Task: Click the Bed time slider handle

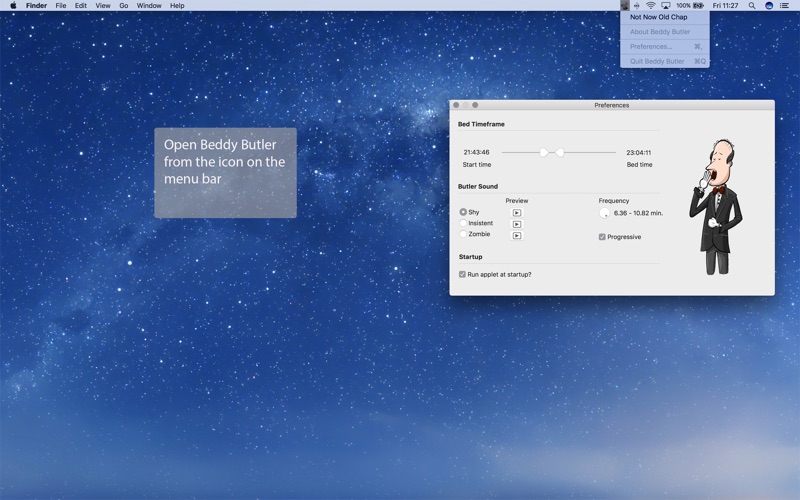Action: click(560, 153)
